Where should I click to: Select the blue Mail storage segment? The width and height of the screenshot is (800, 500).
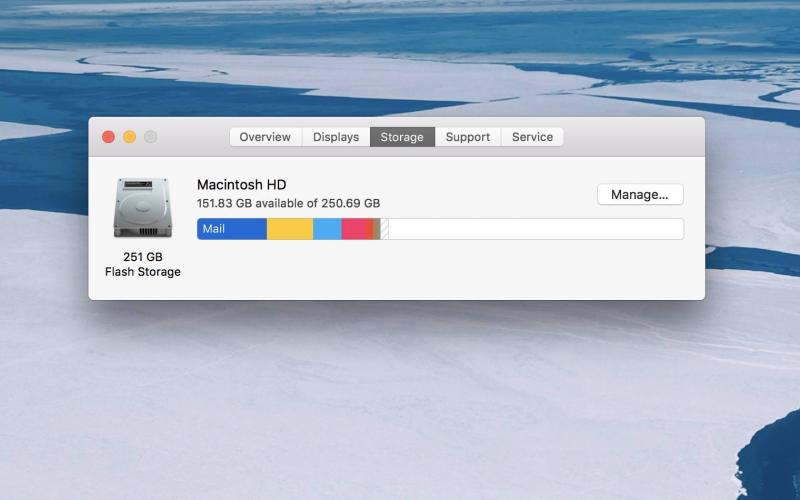[232, 229]
